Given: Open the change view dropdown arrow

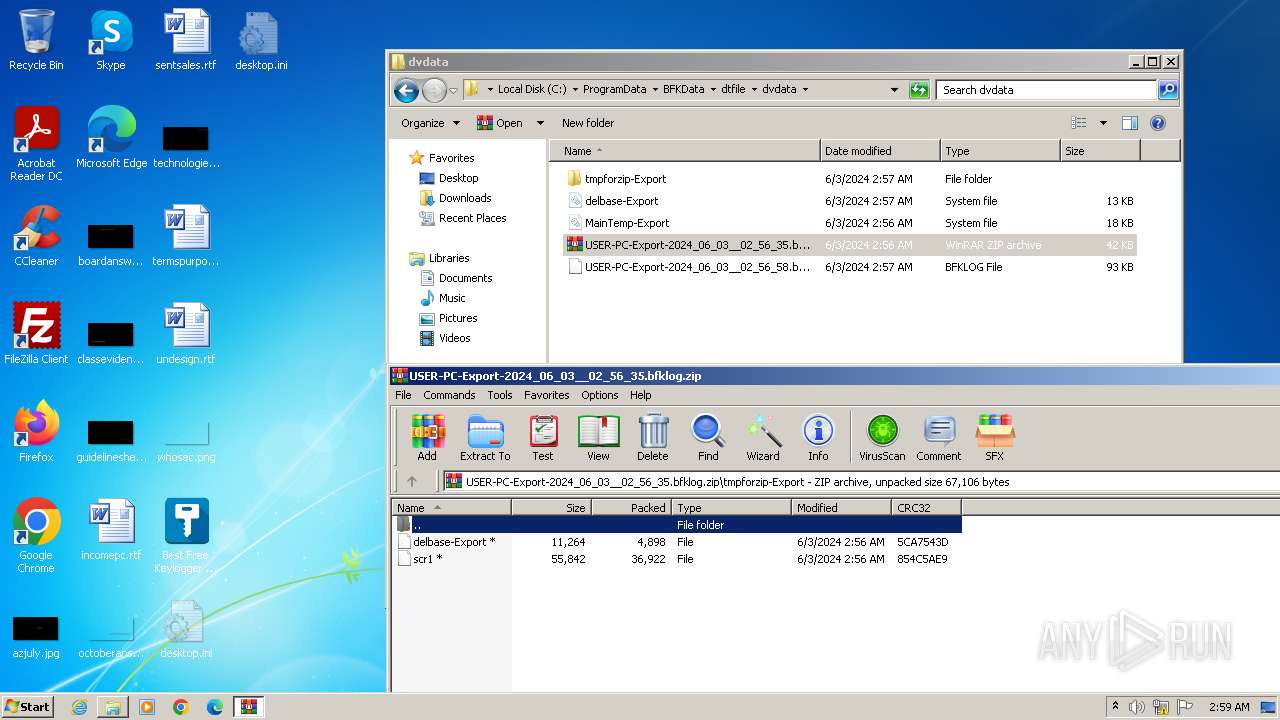Looking at the screenshot, I should (1103, 123).
